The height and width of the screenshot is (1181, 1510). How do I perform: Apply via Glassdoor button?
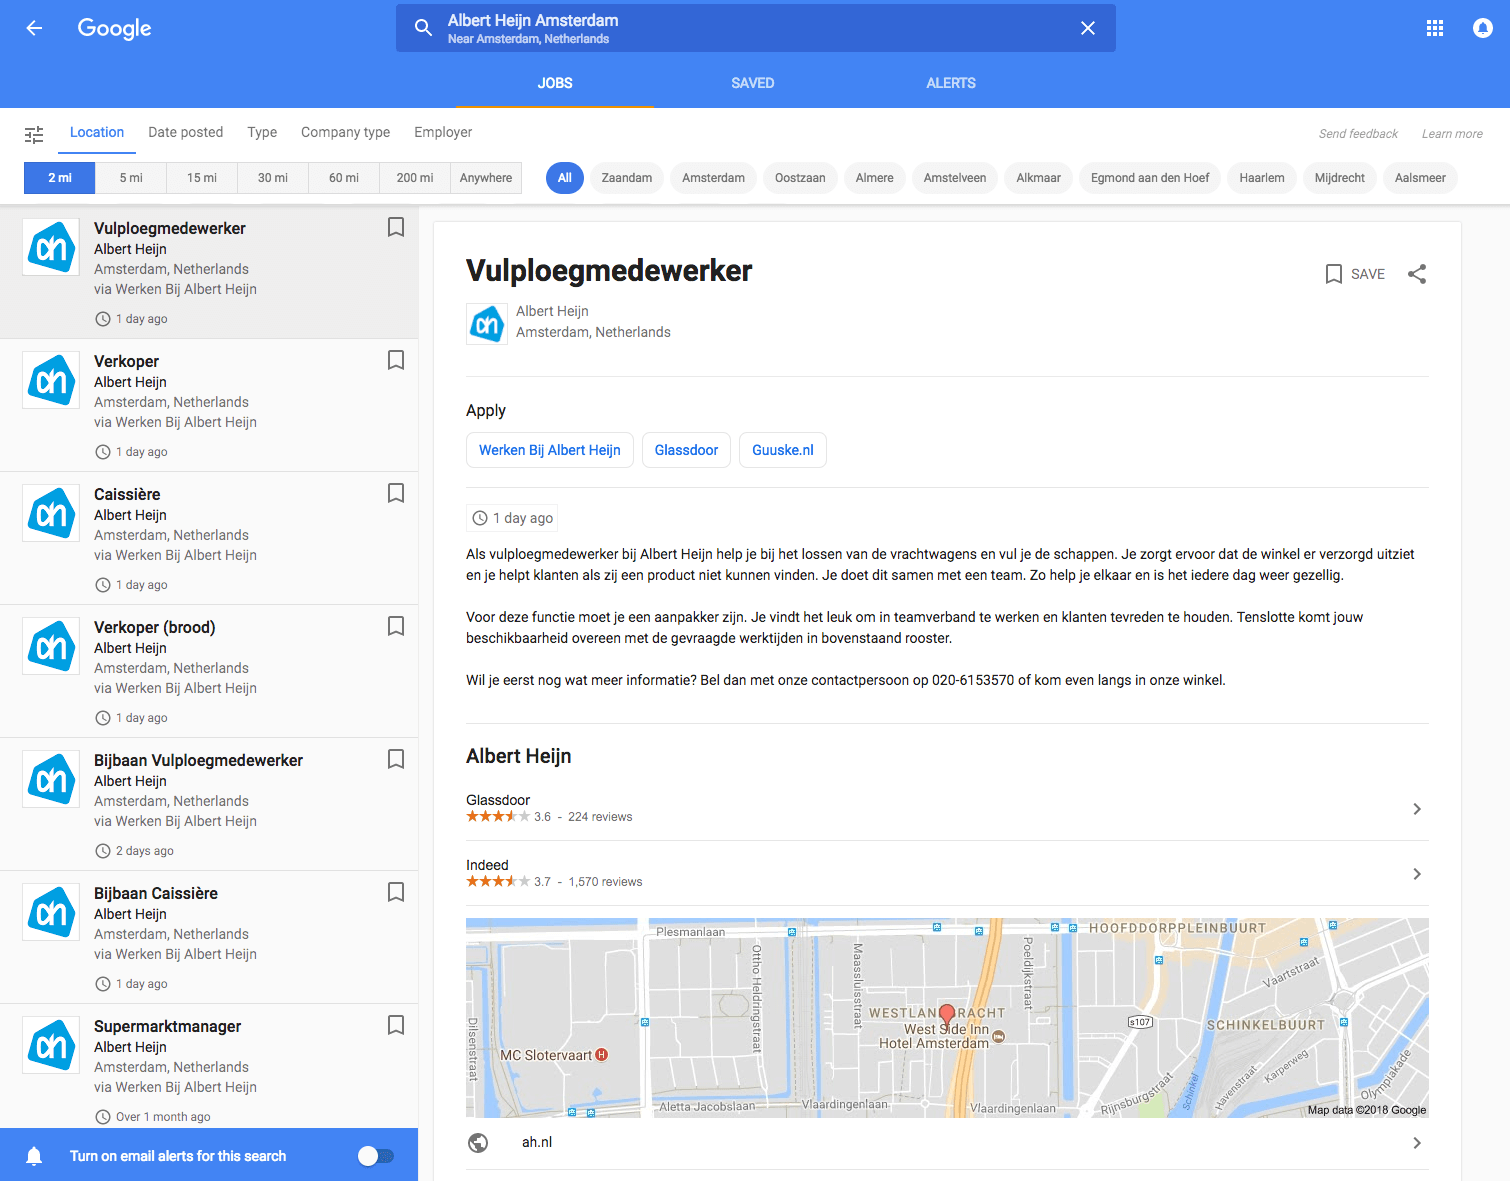[x=687, y=450]
